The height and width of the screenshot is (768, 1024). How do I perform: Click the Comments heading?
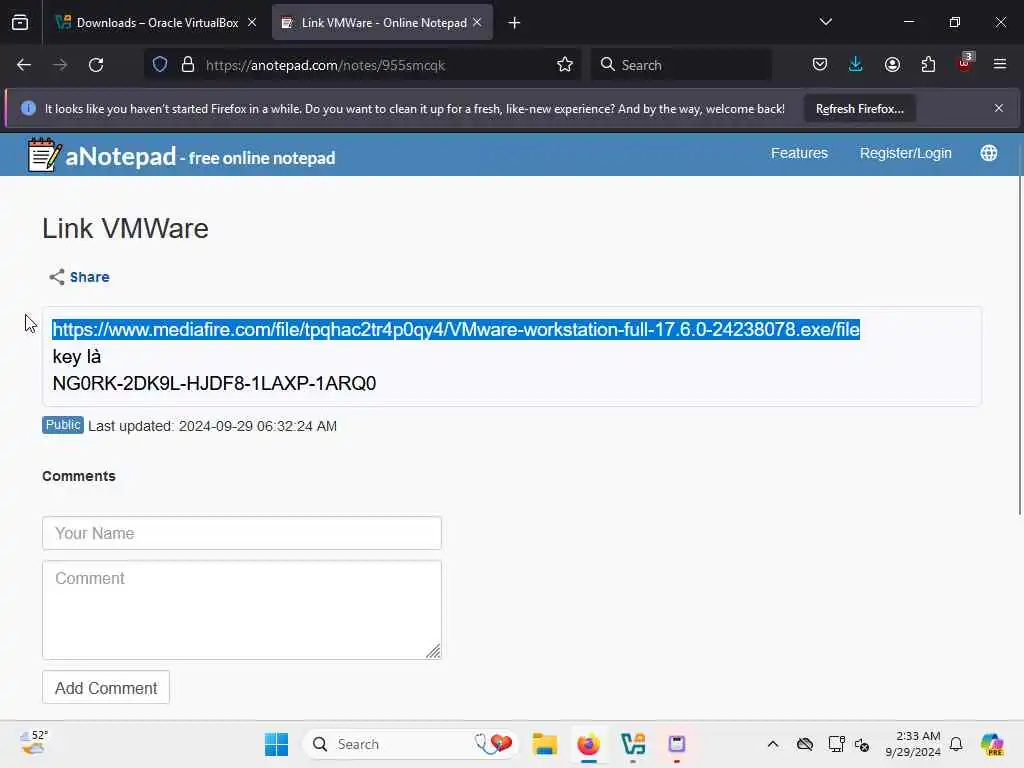pyautogui.click(x=79, y=476)
